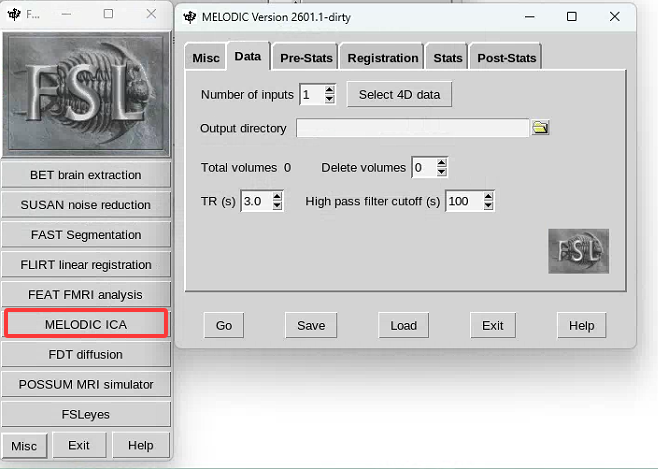The width and height of the screenshot is (658, 469).
Task: Launch FEAT FMRI analysis
Action: [x=86, y=294]
